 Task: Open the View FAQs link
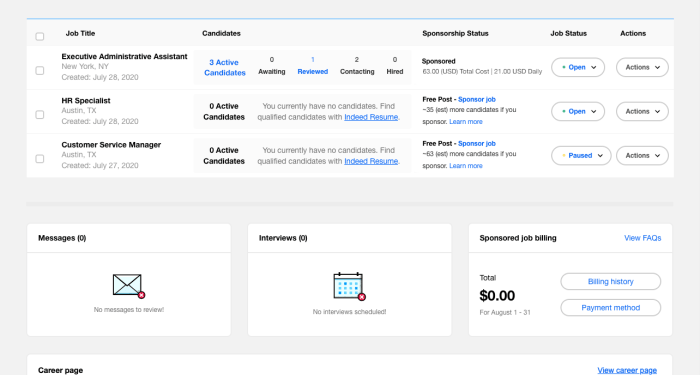642,238
